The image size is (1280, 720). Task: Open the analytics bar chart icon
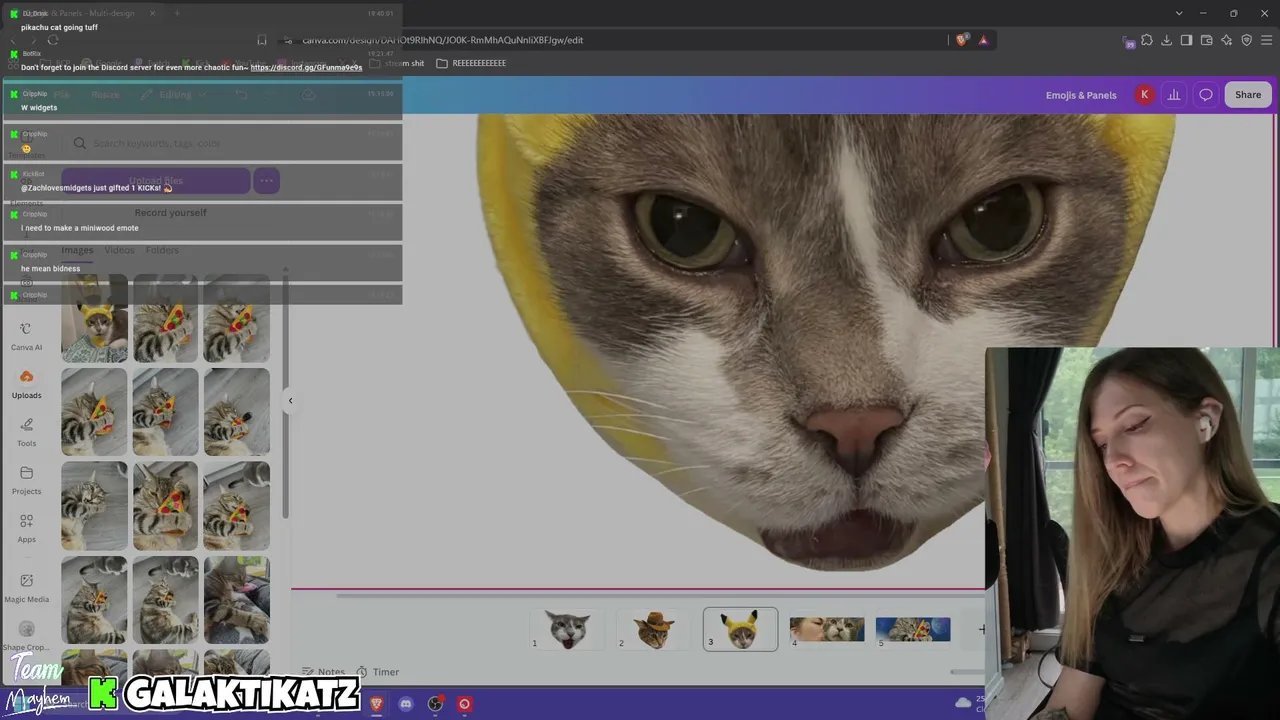(1174, 95)
